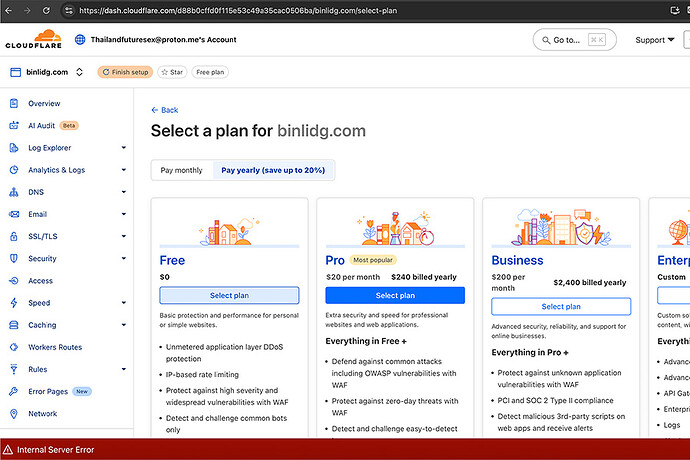Expand the Analytics & Logs submenu arrow
This screenshot has height=460, width=690.
click(124, 170)
